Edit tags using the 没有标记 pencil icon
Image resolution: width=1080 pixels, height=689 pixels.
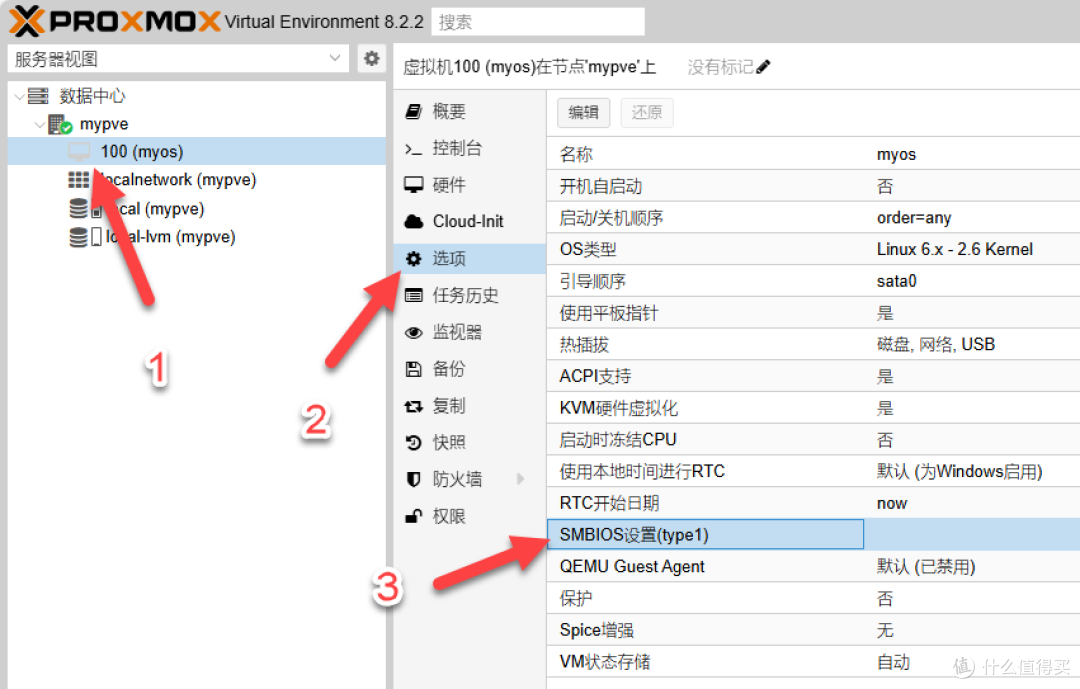tap(762, 66)
